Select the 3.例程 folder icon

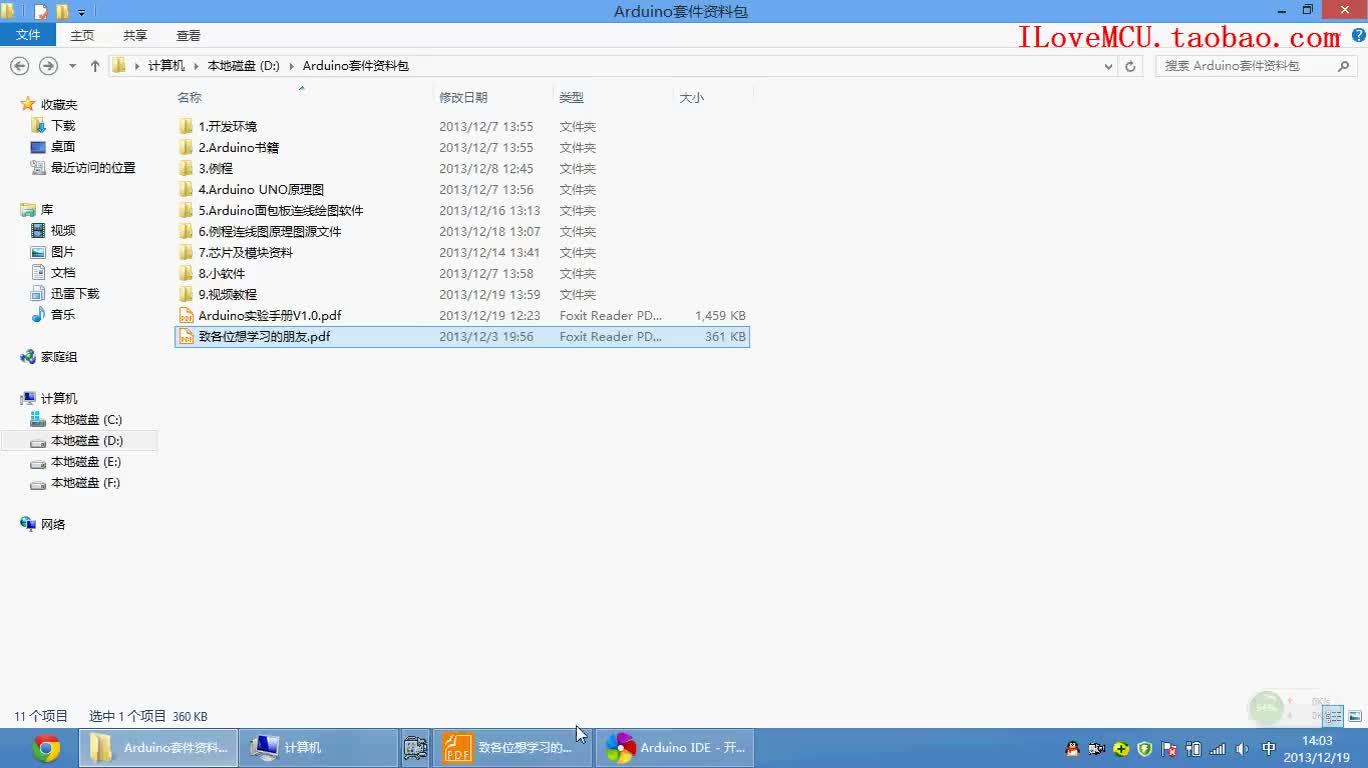click(186, 168)
